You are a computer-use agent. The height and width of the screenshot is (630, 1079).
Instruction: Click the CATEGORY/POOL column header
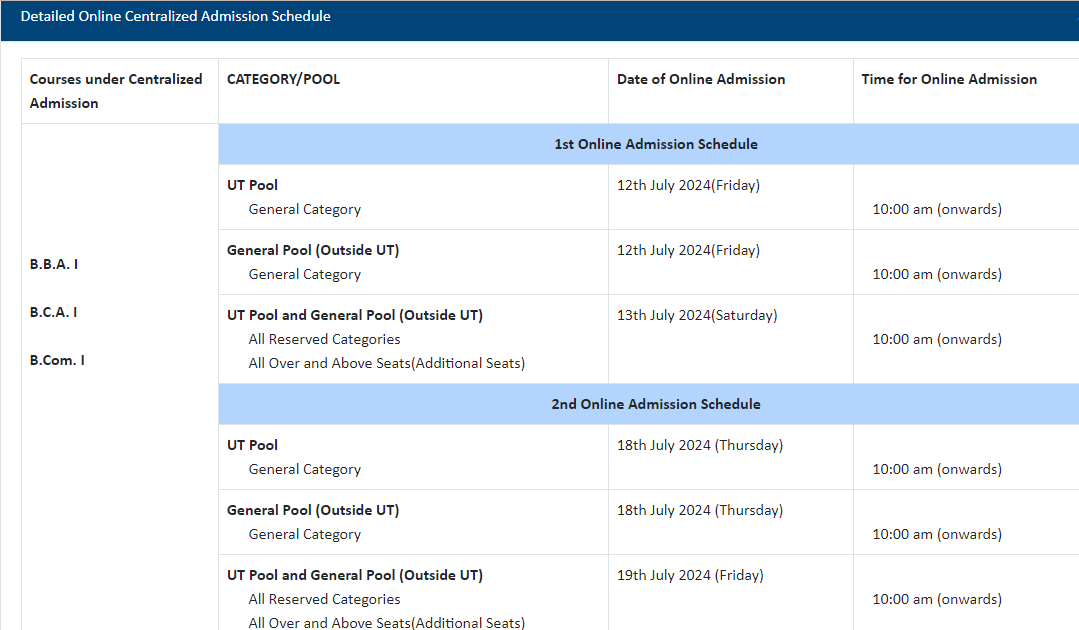click(283, 79)
